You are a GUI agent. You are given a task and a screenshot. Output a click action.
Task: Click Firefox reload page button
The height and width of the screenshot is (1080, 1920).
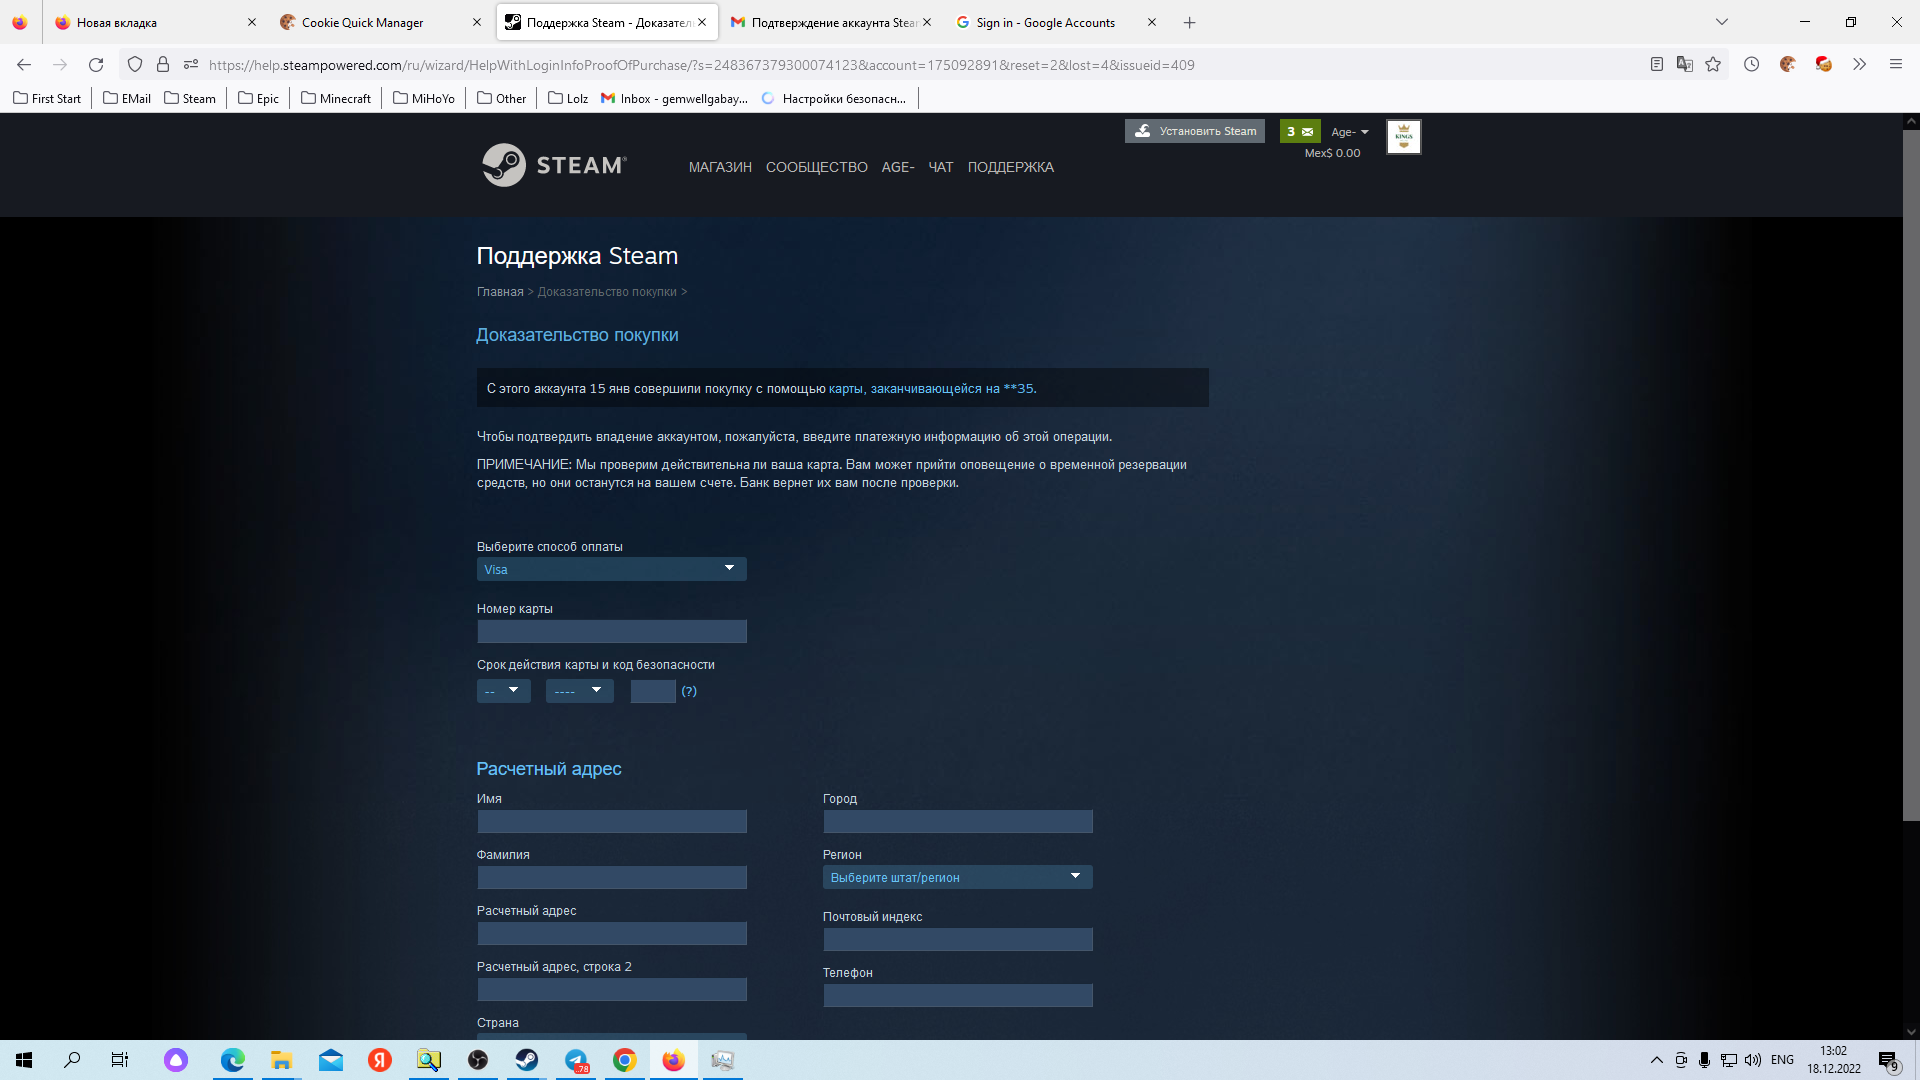click(96, 65)
